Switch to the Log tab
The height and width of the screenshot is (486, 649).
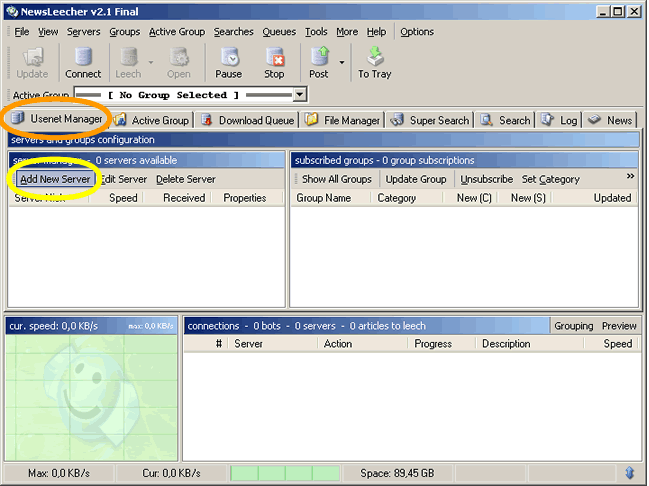560,120
